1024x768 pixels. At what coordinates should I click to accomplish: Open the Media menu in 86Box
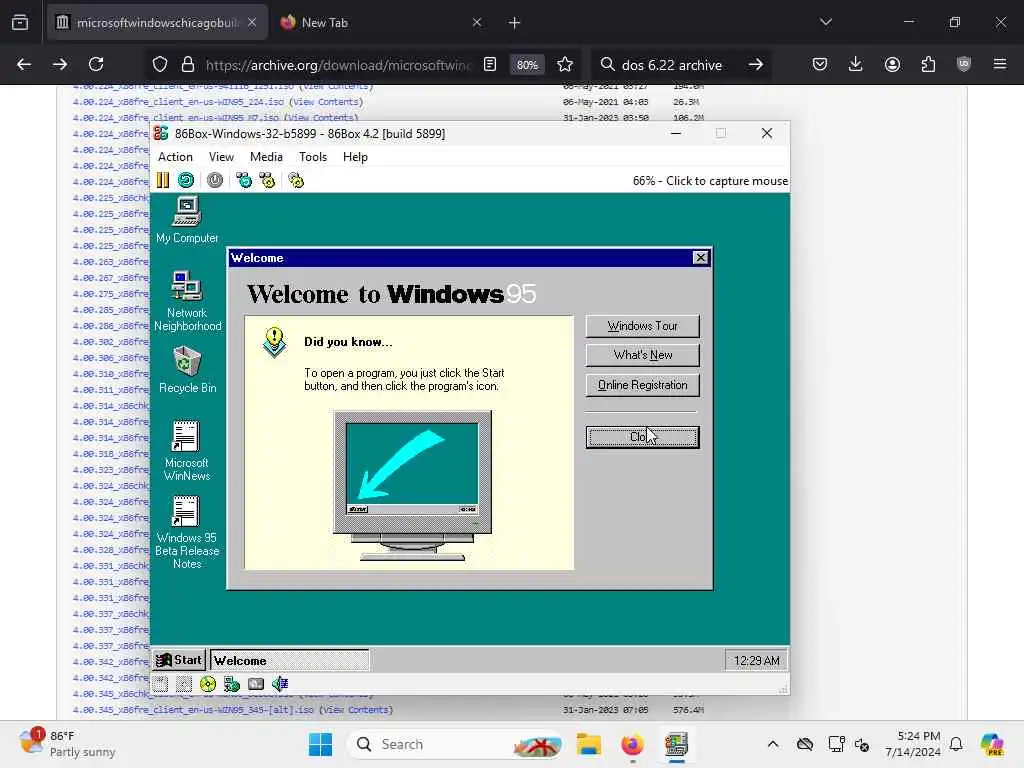(266, 157)
